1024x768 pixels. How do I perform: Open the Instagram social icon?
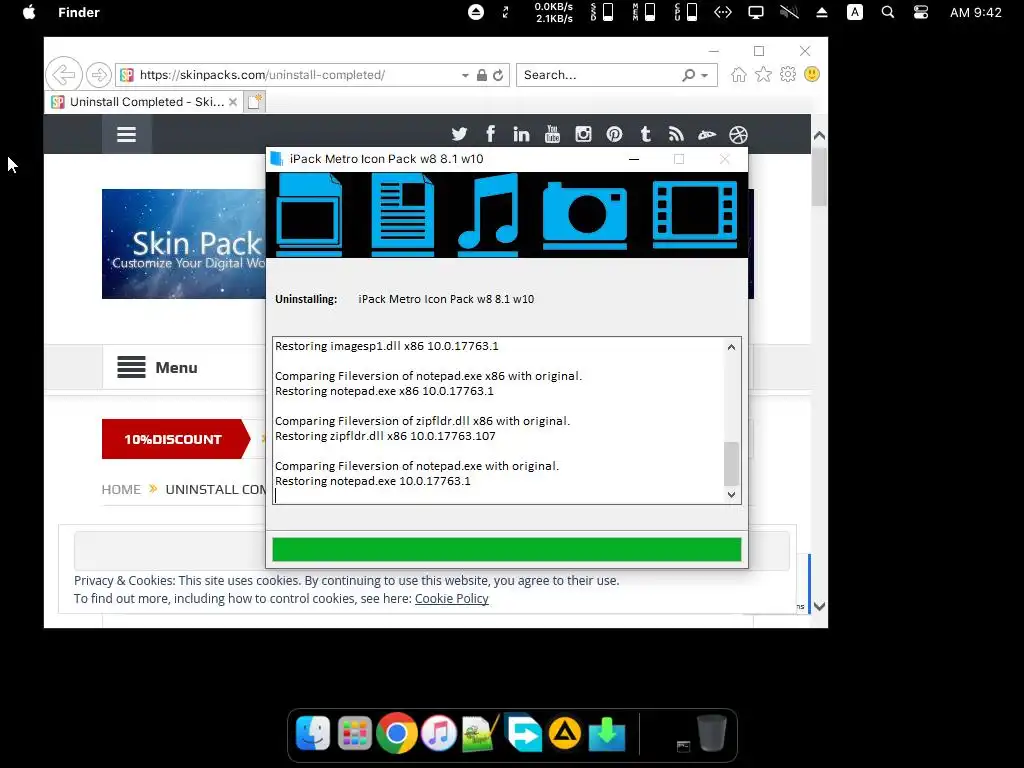pyautogui.click(x=583, y=135)
